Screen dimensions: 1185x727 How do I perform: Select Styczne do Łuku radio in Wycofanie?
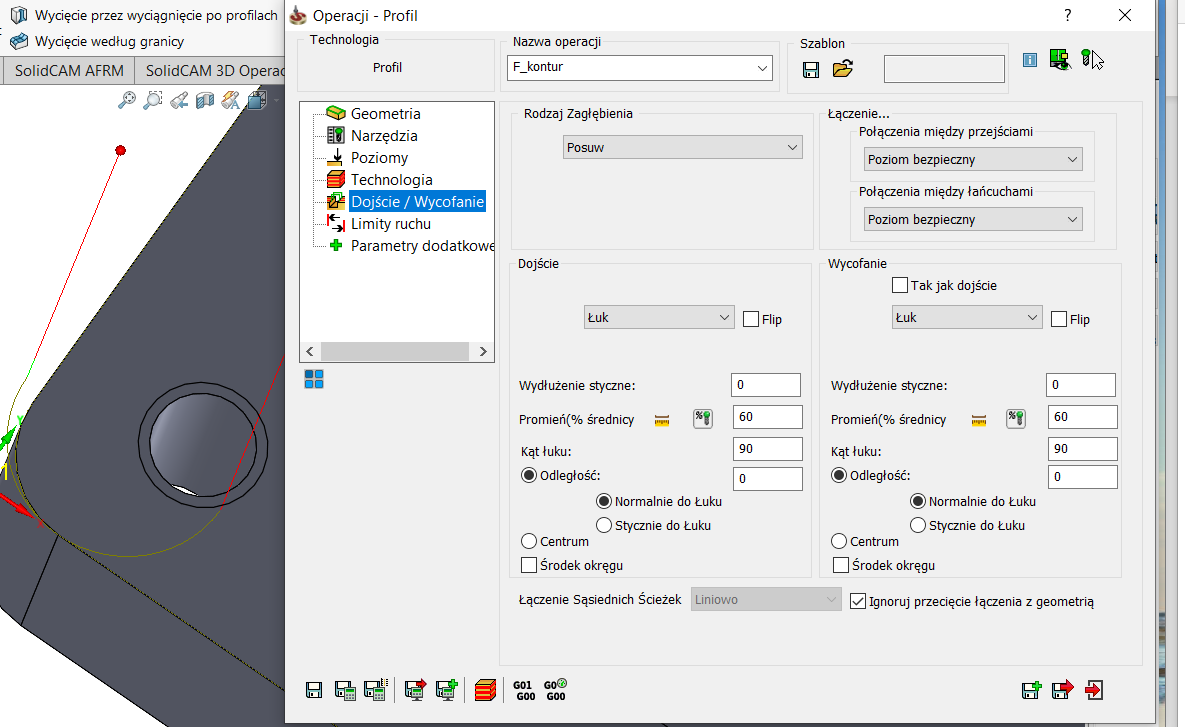pos(917,525)
